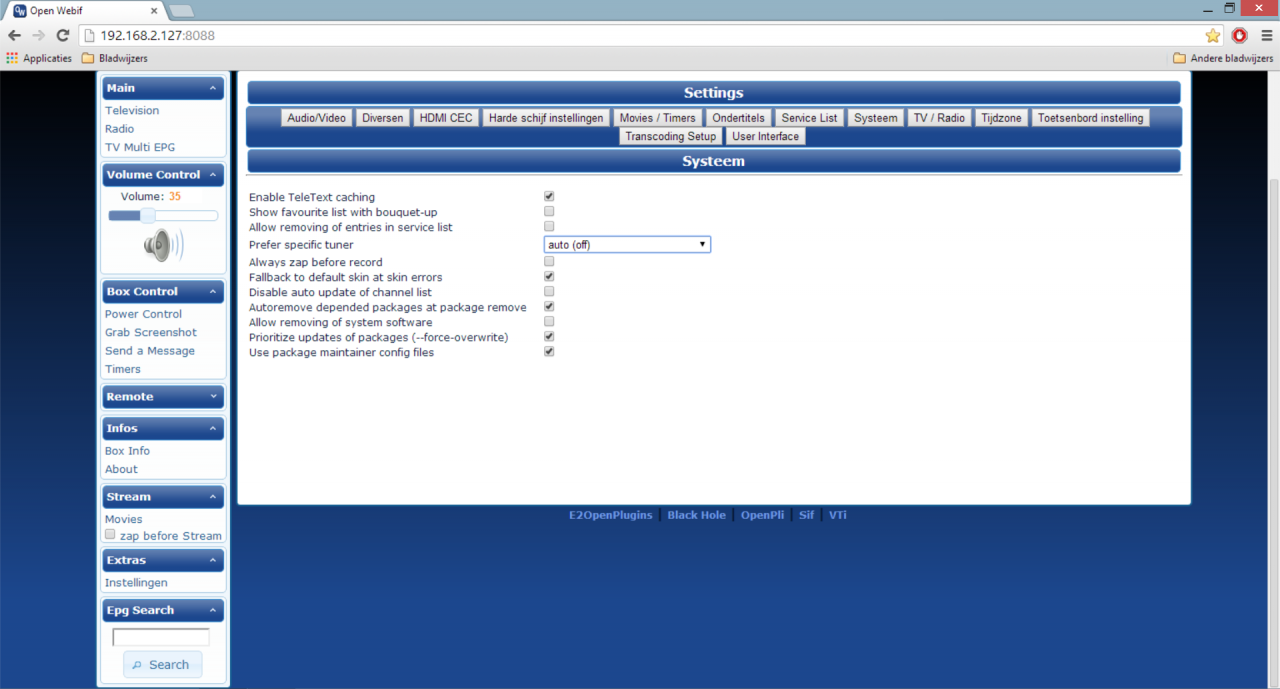Viewport: 1280px width, 689px height.
Task: Open Bladwijzers bookmarks folder
Action: click(x=115, y=58)
